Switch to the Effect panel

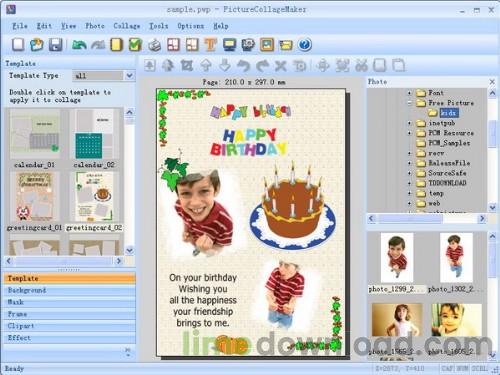tap(70, 338)
